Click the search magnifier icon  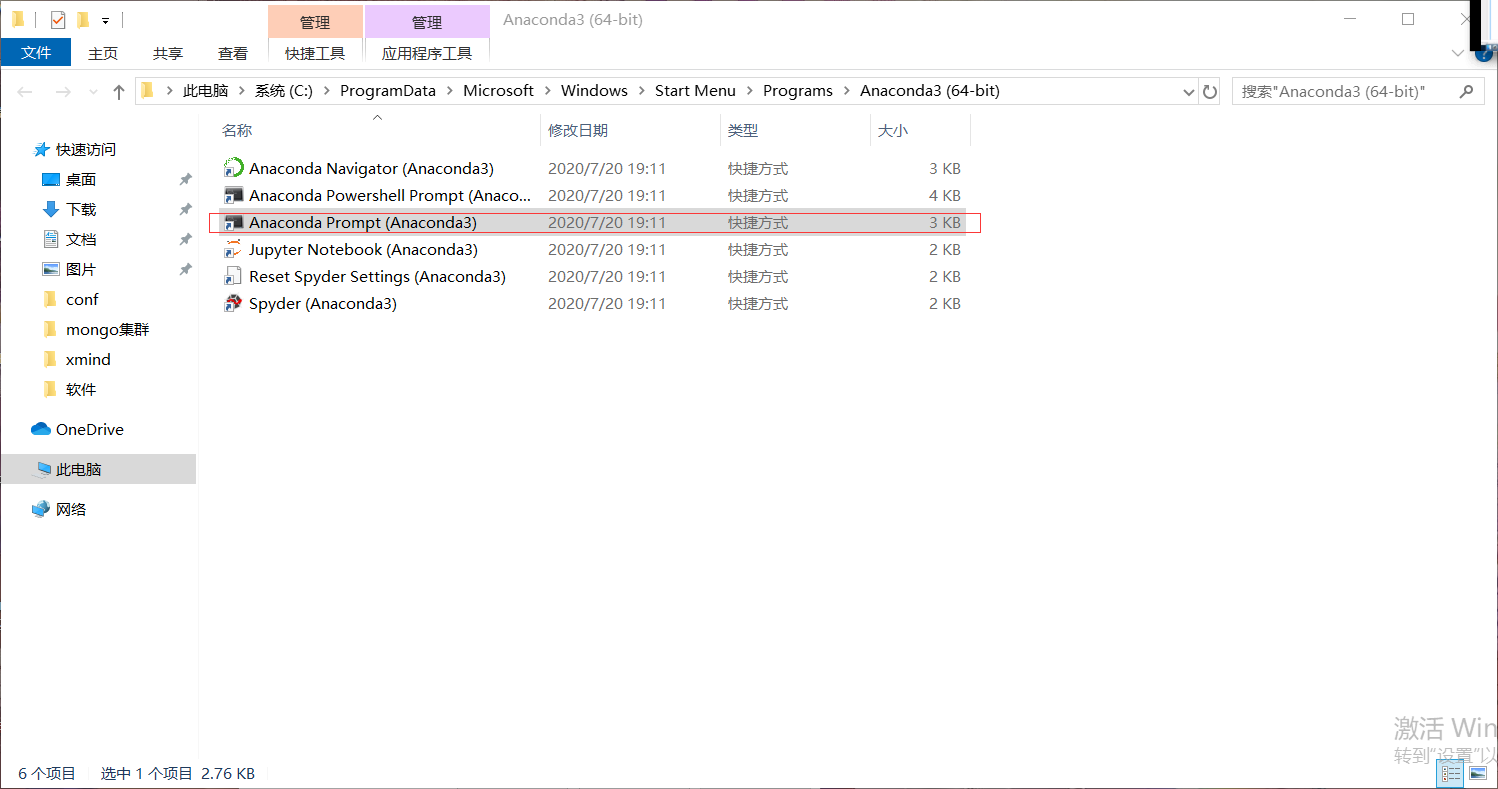(1466, 91)
